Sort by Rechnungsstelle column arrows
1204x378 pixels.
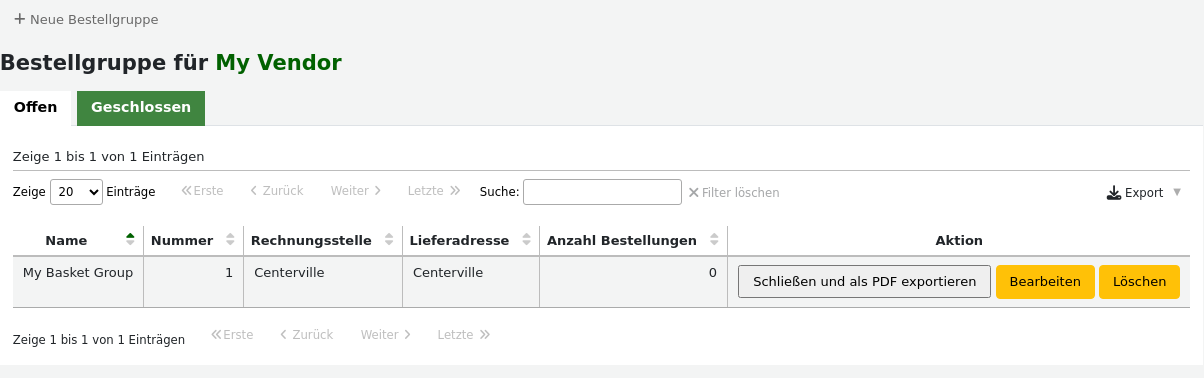388,240
